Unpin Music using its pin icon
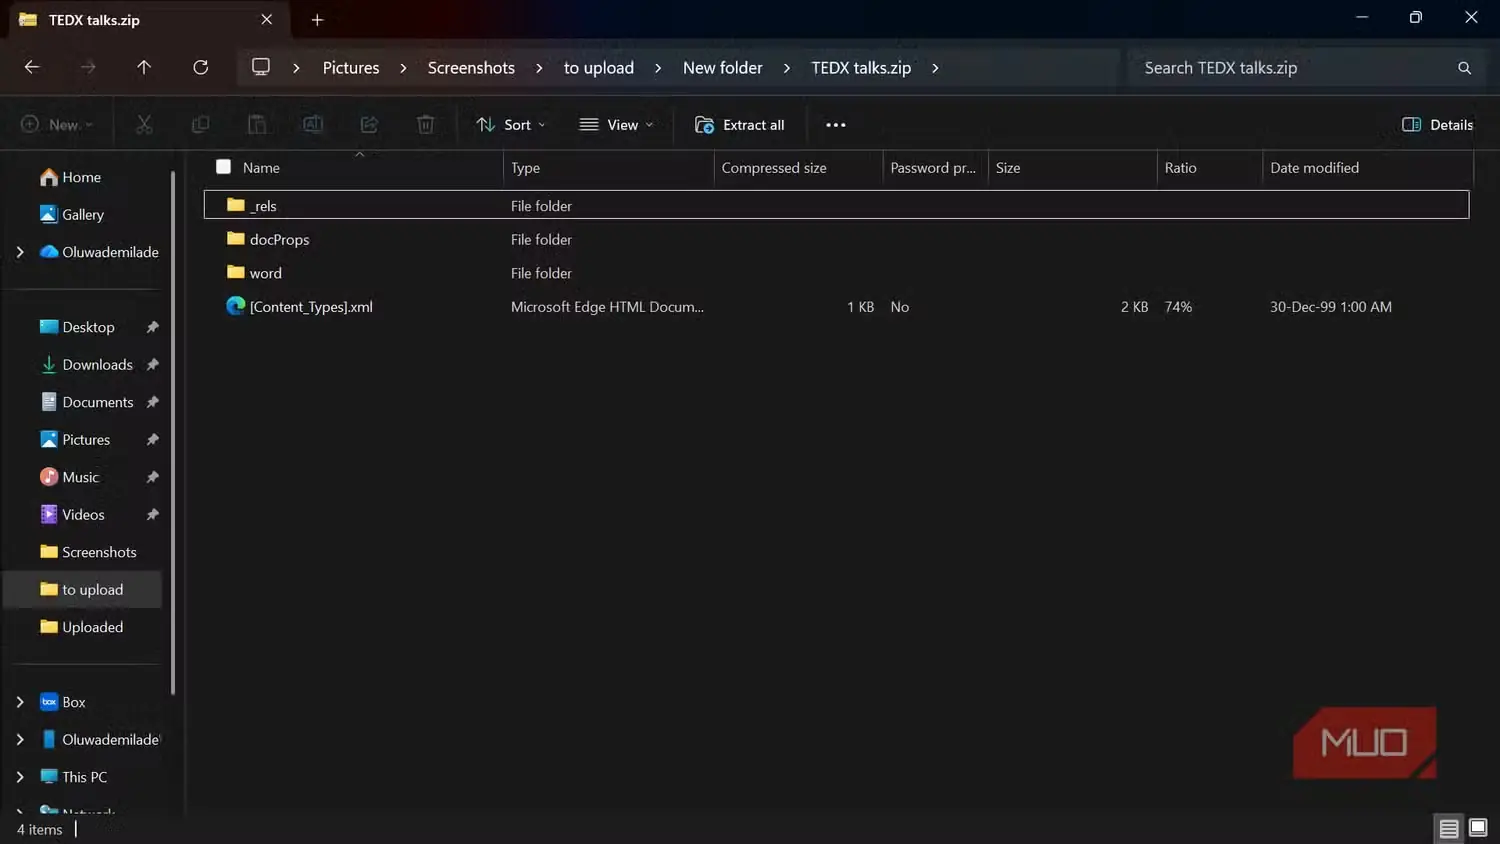1500x844 pixels. pos(152,477)
